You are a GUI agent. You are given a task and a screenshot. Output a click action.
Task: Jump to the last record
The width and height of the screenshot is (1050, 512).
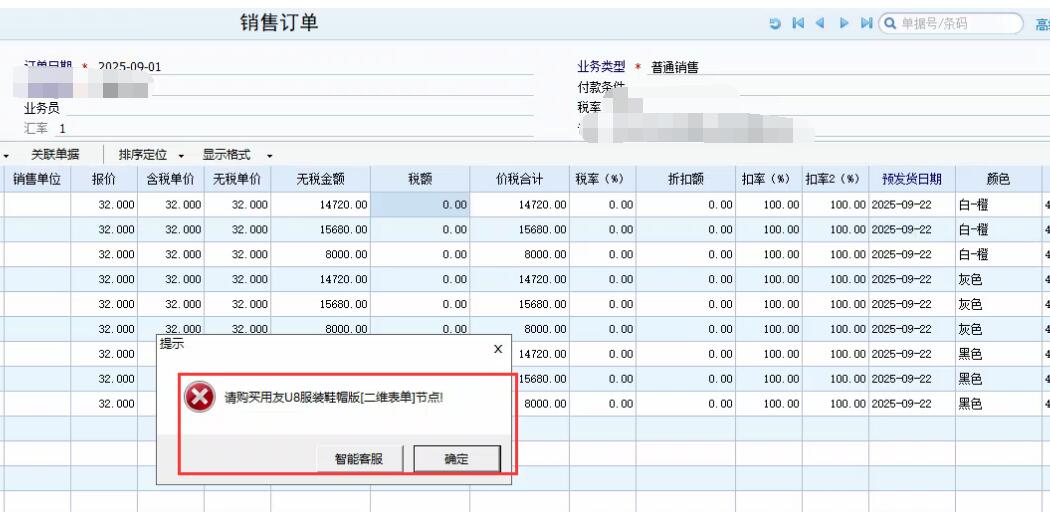[864, 23]
